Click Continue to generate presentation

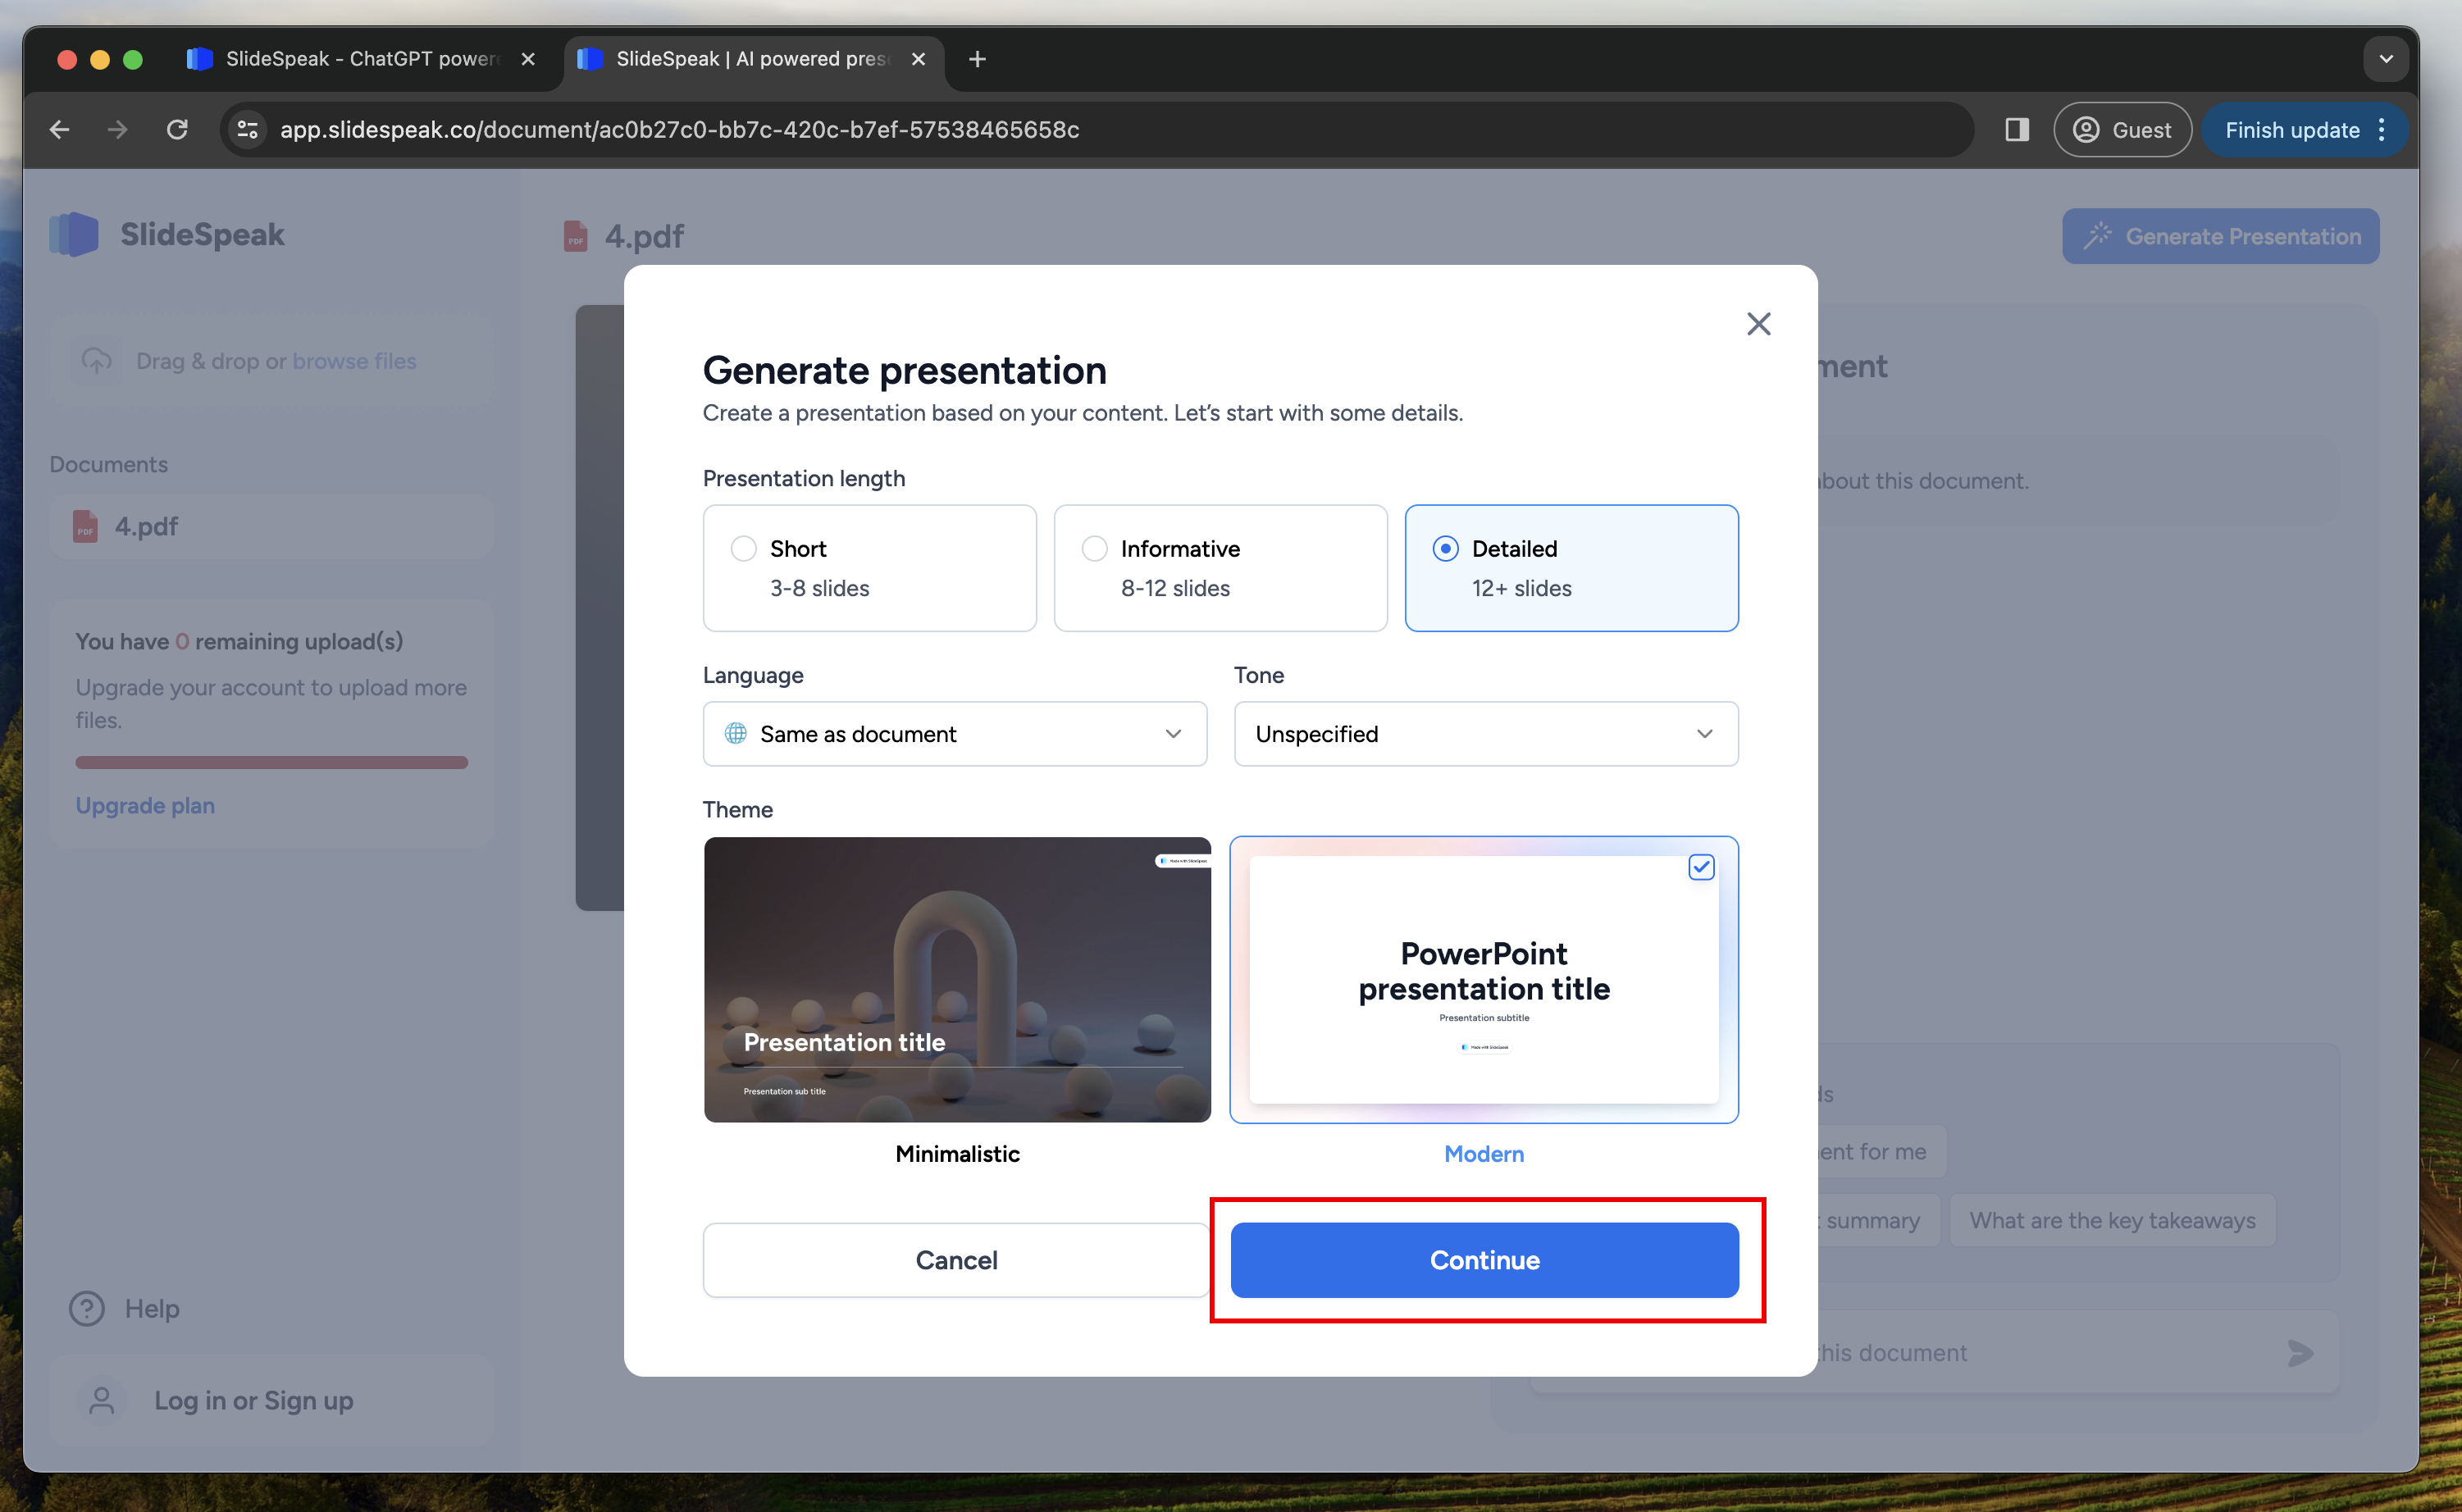pyautogui.click(x=1484, y=1260)
